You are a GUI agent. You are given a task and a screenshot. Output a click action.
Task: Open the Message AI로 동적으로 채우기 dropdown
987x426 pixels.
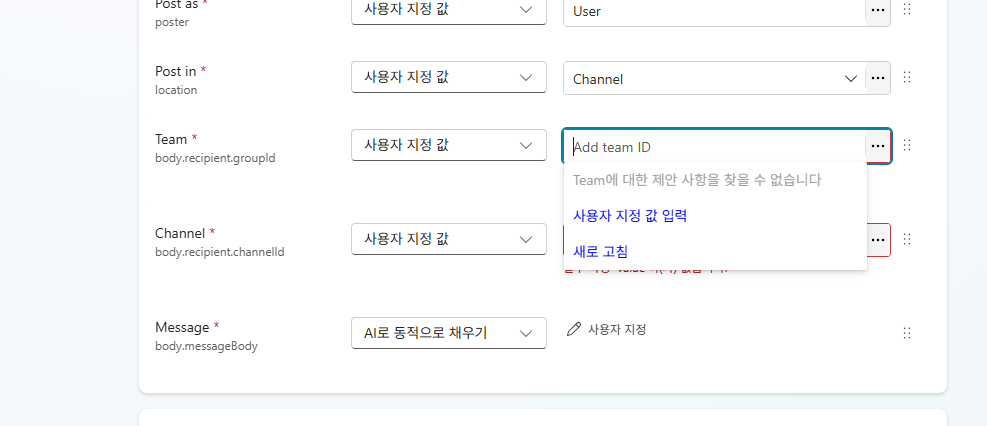click(449, 333)
